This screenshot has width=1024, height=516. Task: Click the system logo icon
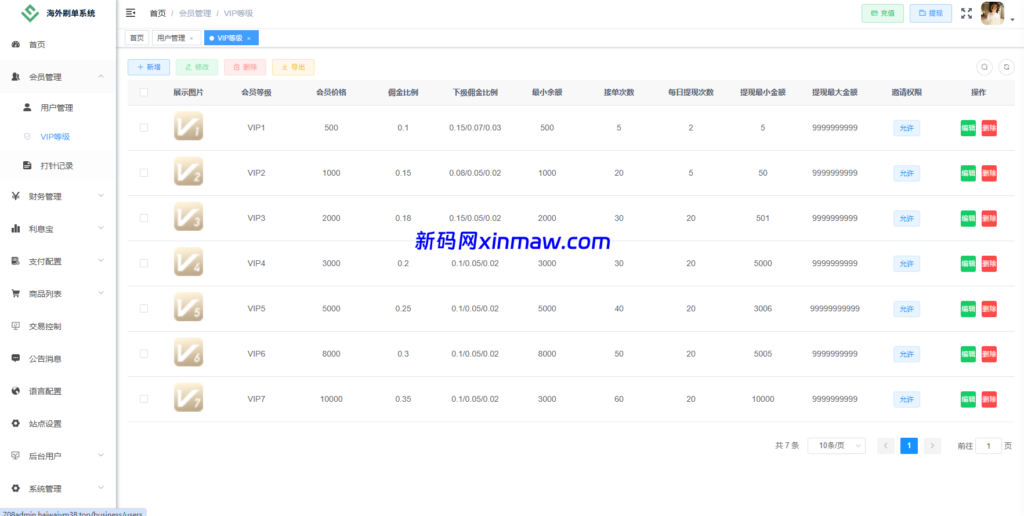[x=30, y=13]
